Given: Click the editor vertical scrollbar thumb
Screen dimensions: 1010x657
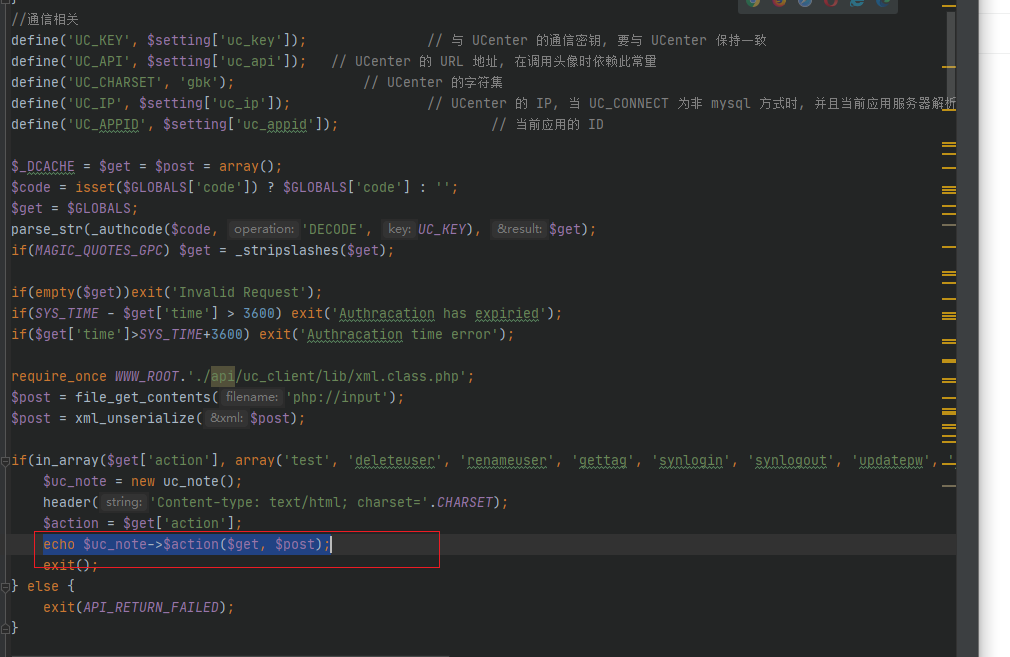Looking at the screenshot, I should pos(951,55).
